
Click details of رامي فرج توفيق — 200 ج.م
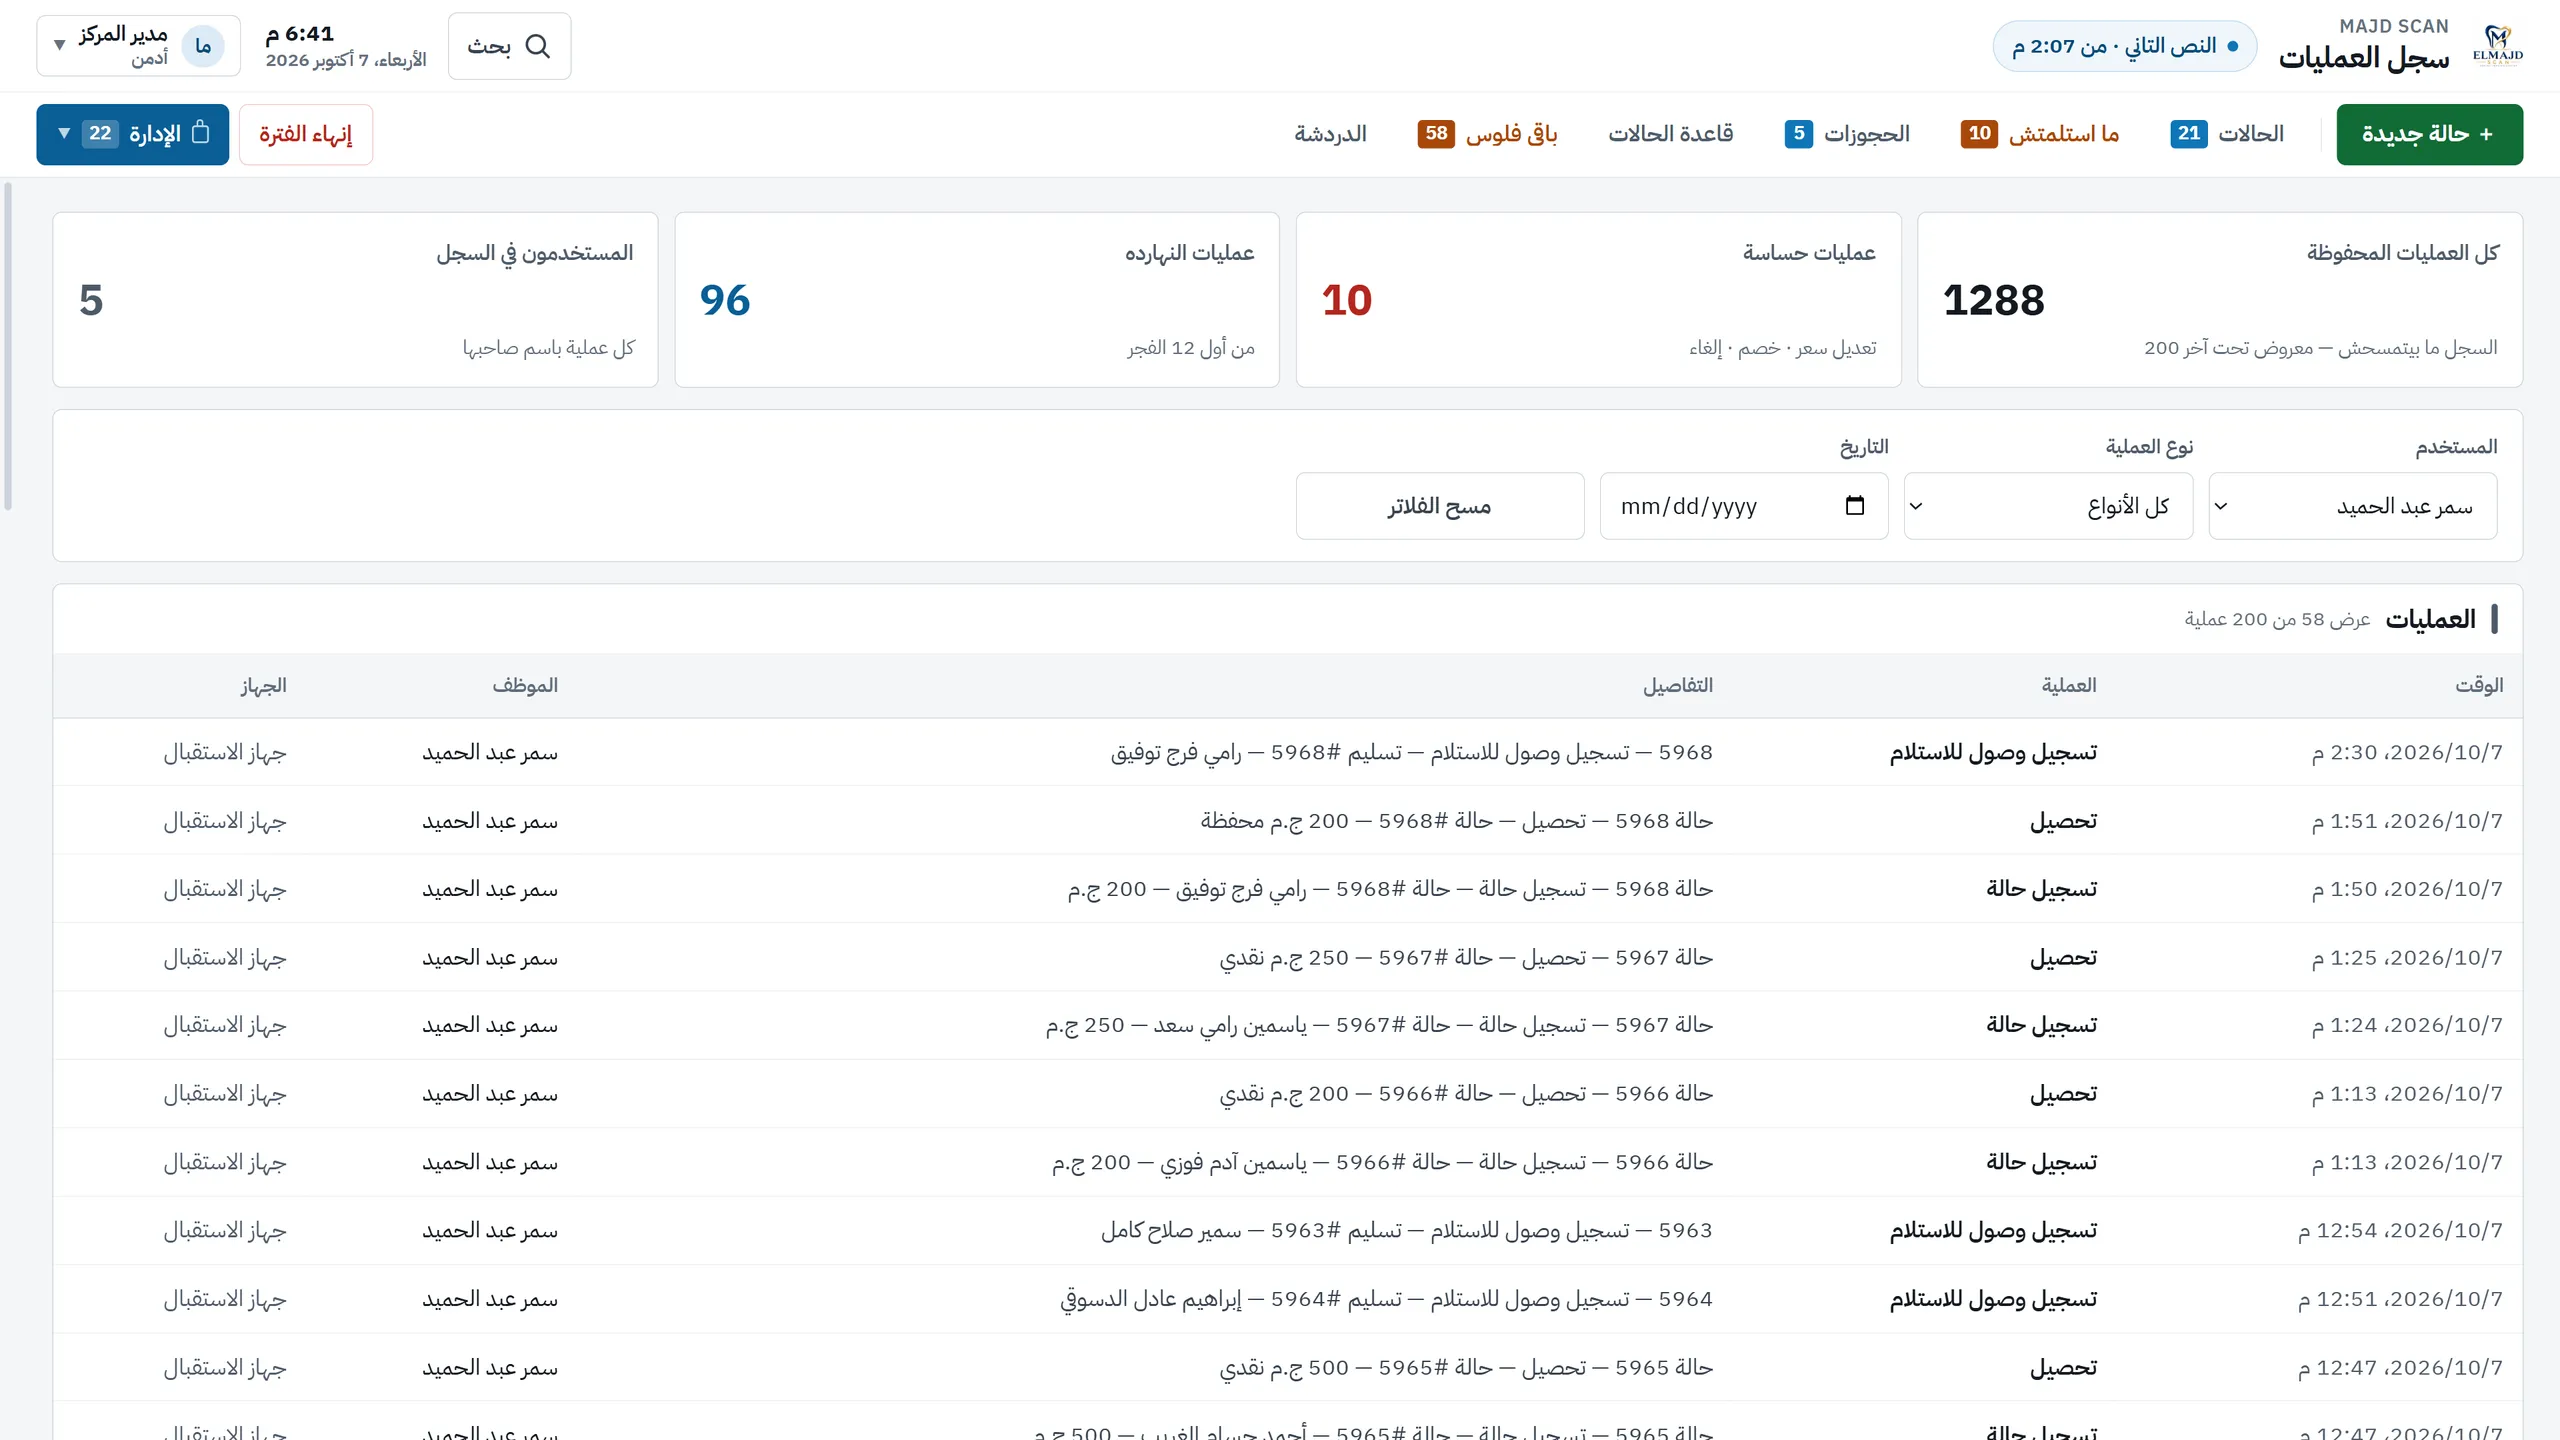pos(1390,889)
